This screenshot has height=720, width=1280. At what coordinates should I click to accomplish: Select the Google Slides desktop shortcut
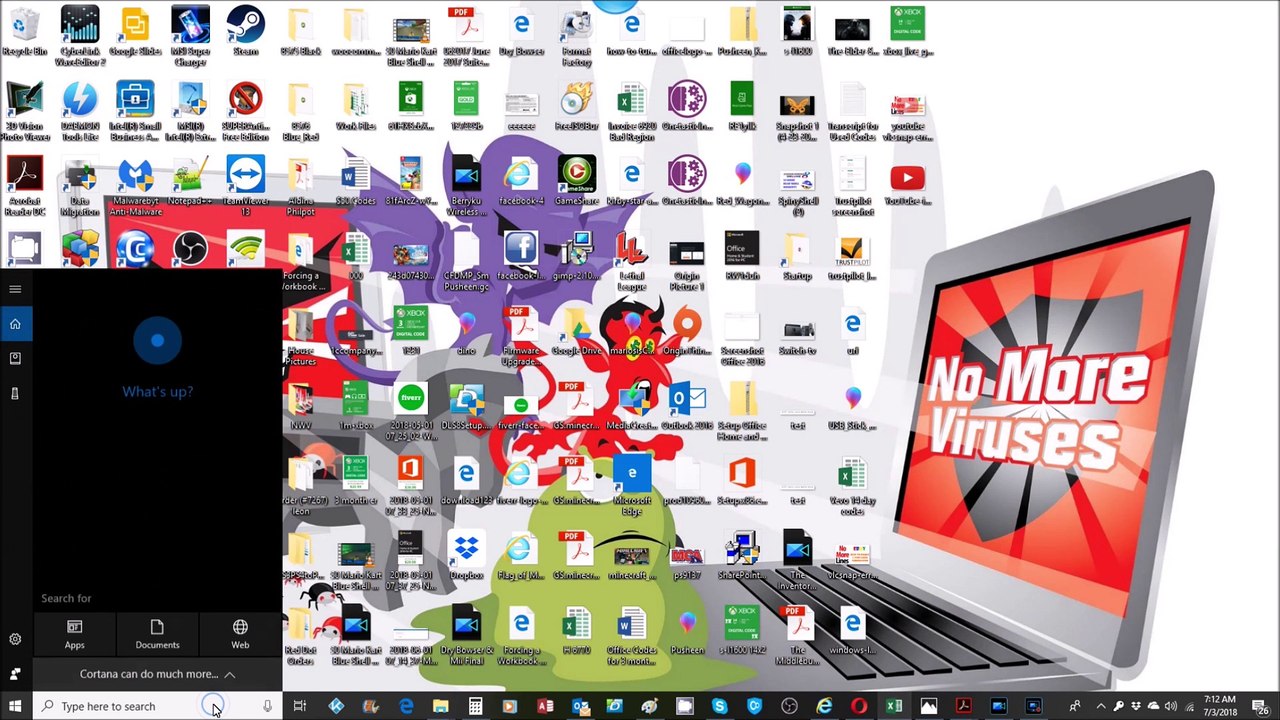[x=135, y=32]
